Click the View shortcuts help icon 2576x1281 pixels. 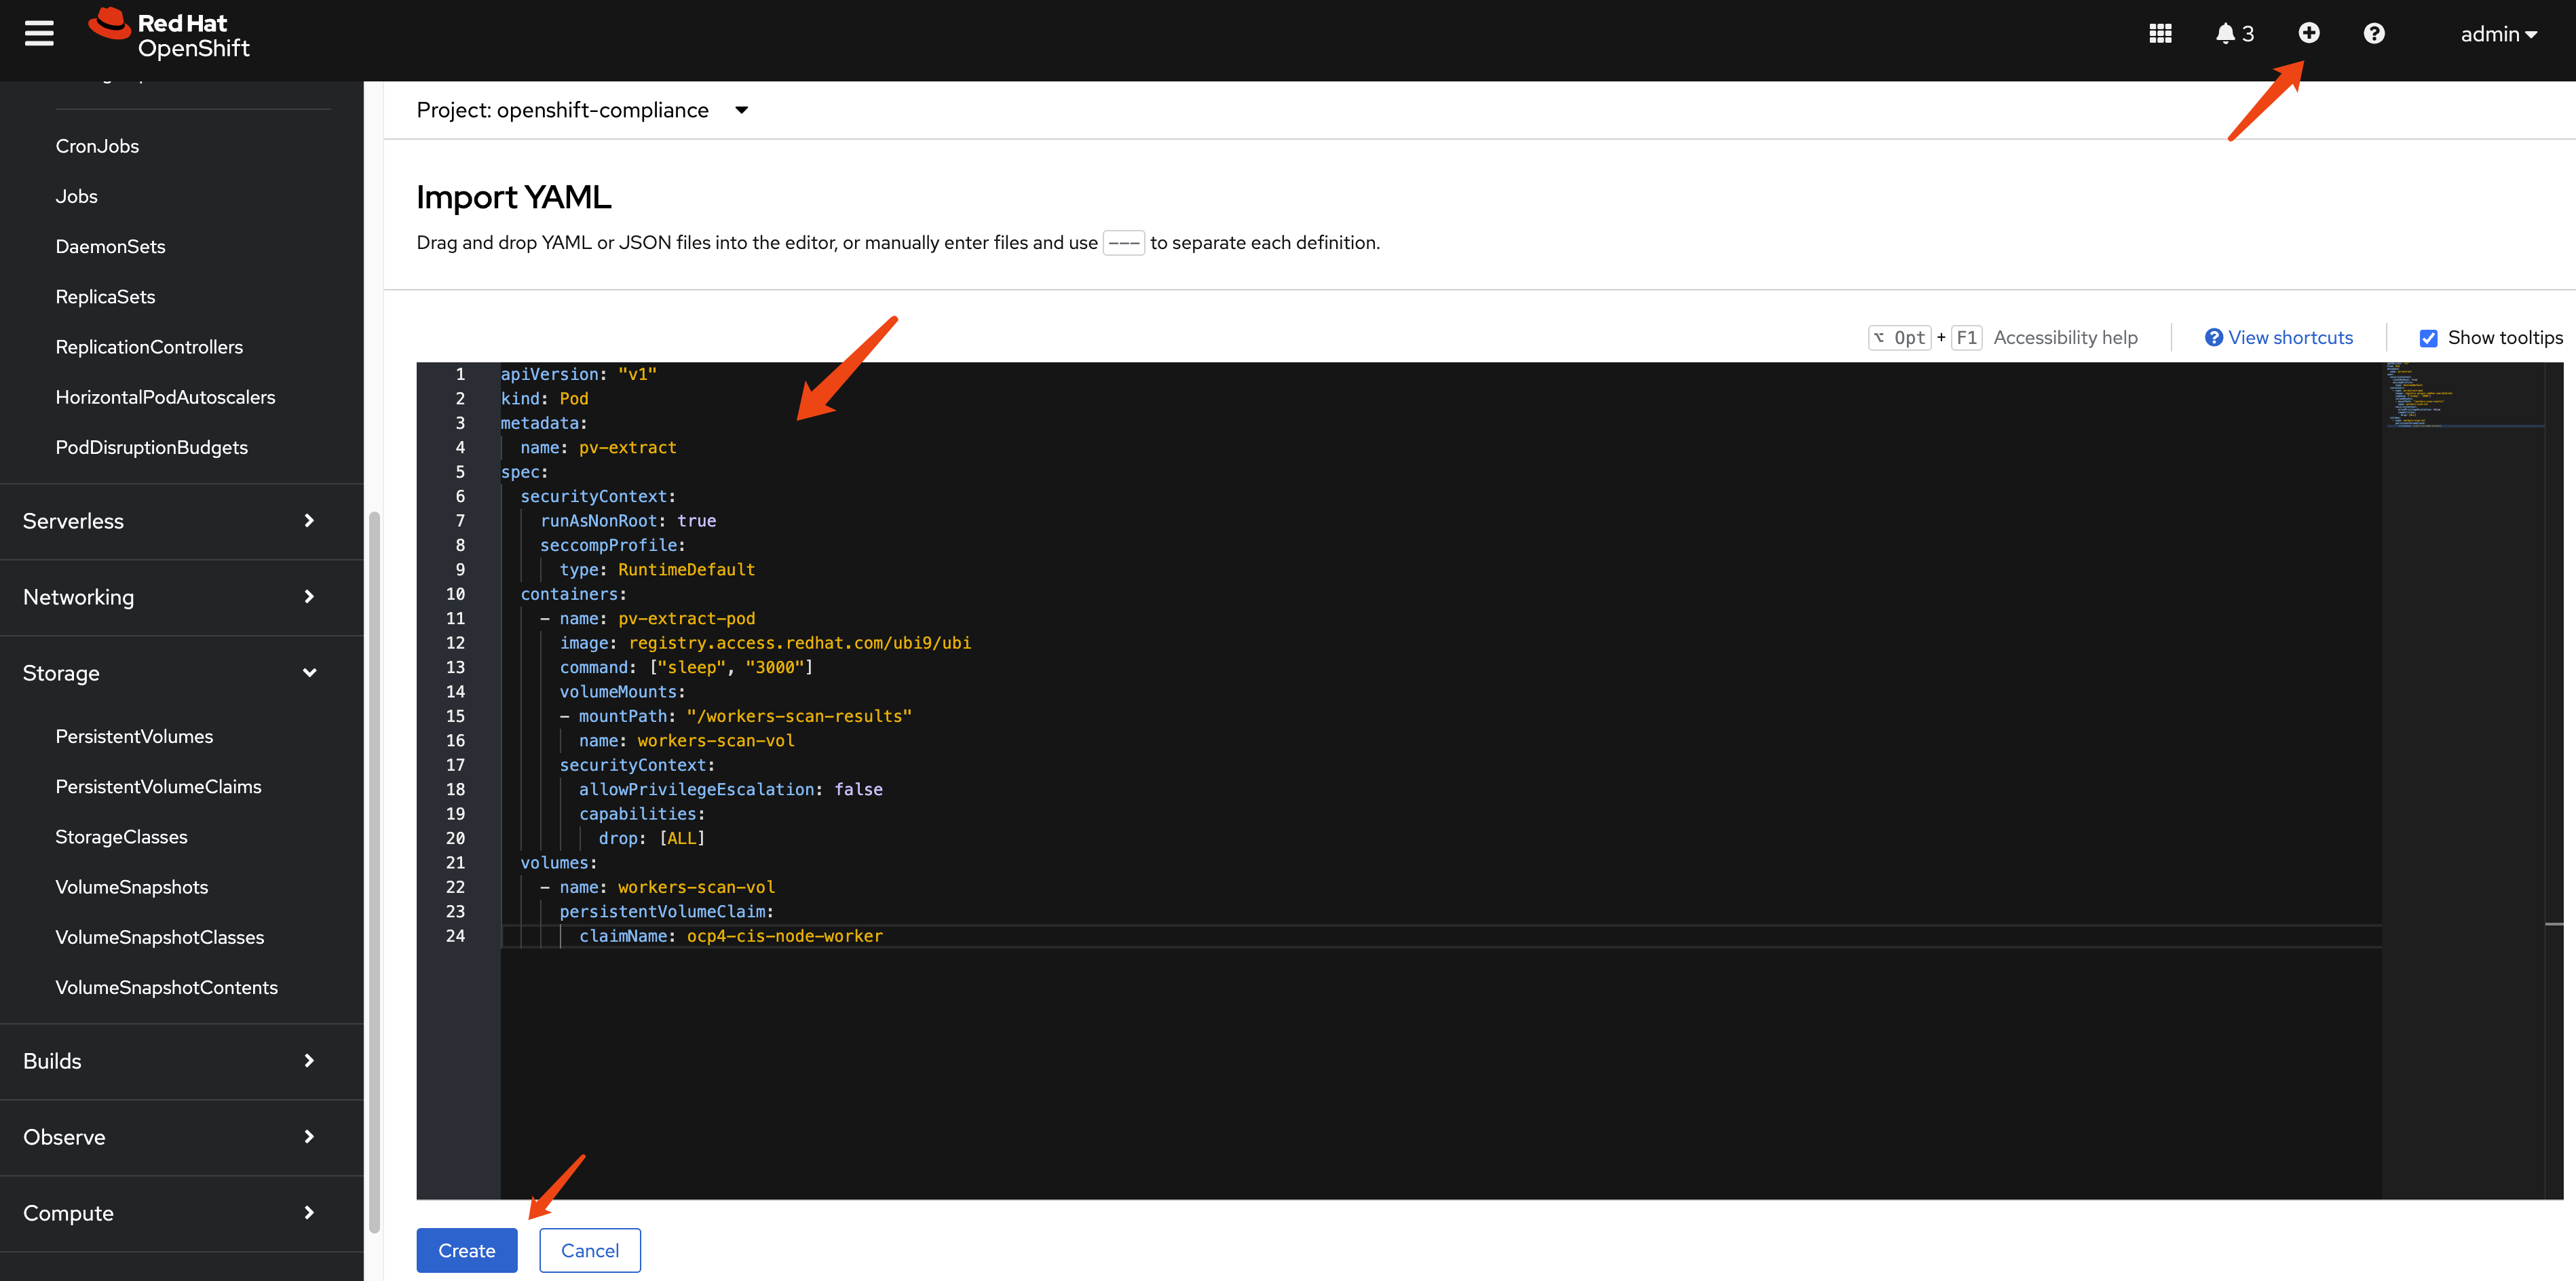2214,338
